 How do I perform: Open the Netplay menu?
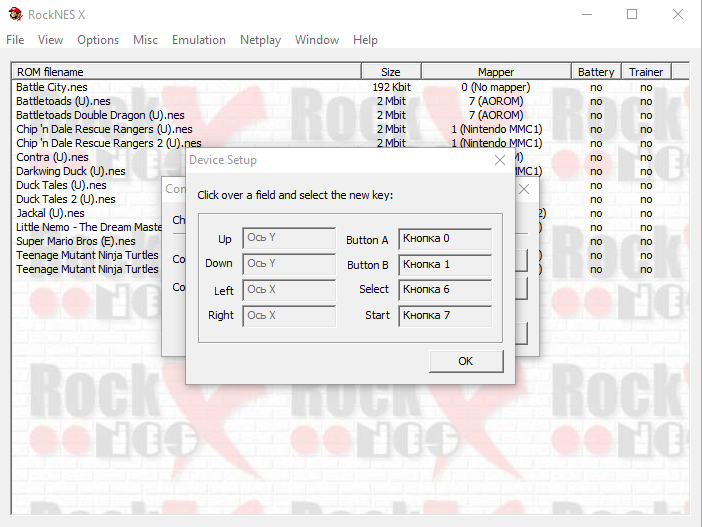tap(260, 40)
